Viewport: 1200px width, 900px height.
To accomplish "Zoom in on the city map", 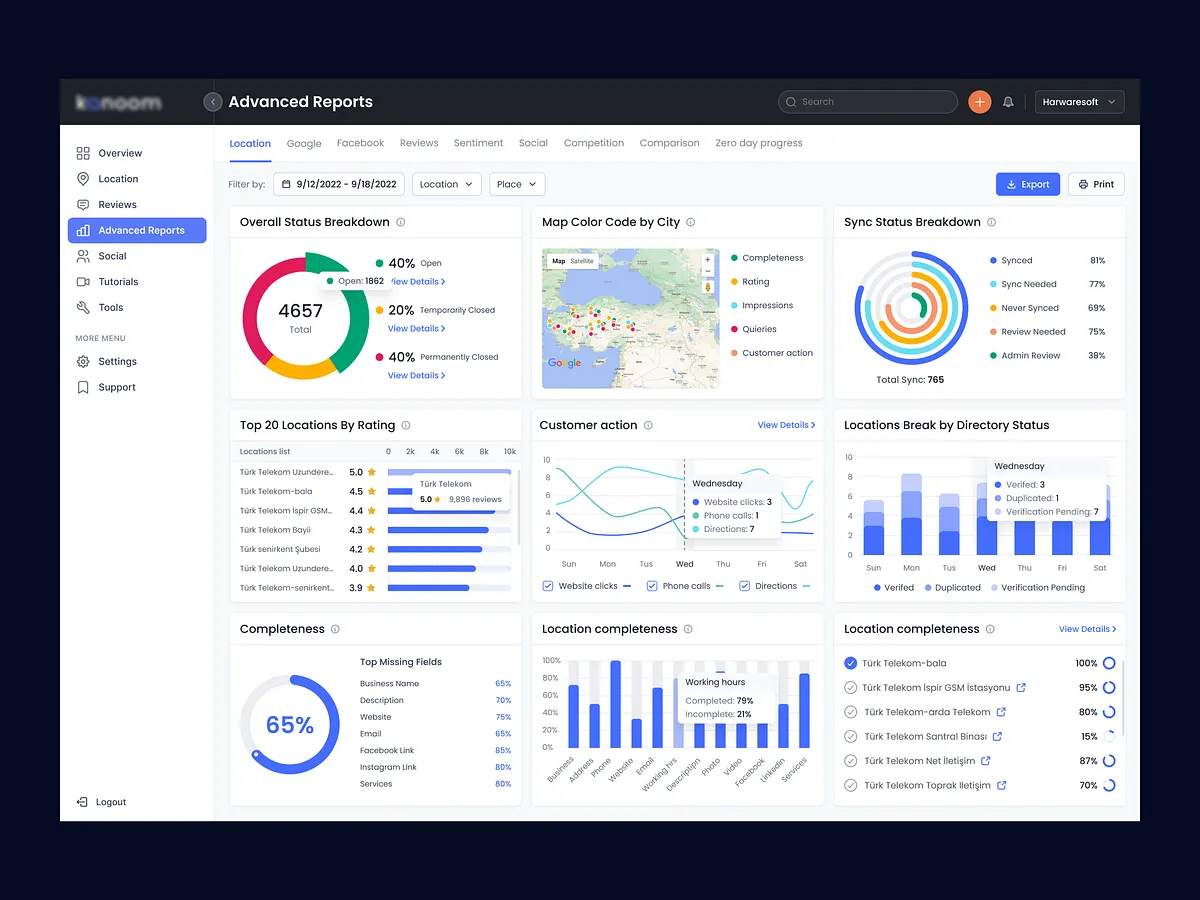I will (x=708, y=260).
